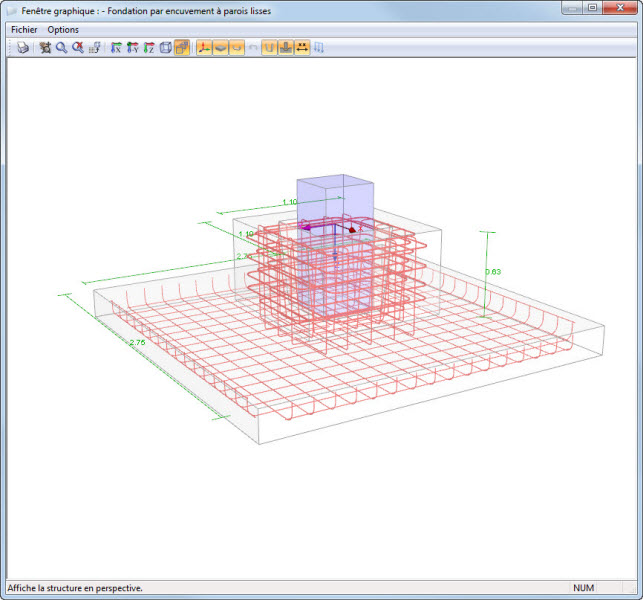This screenshot has width=643, height=600.
Task: Switch to view along Z axis
Action: 149,48
